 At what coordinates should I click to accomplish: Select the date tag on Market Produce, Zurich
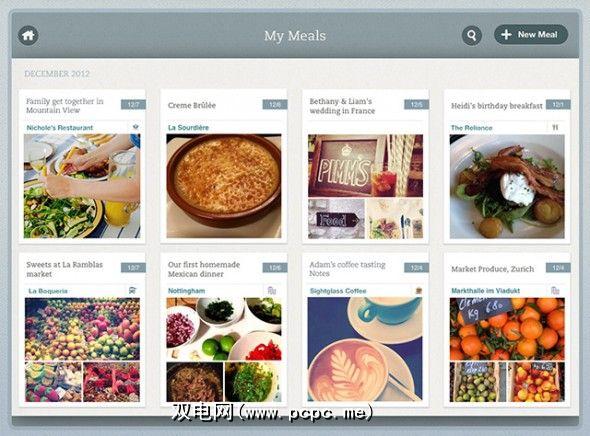558,268
